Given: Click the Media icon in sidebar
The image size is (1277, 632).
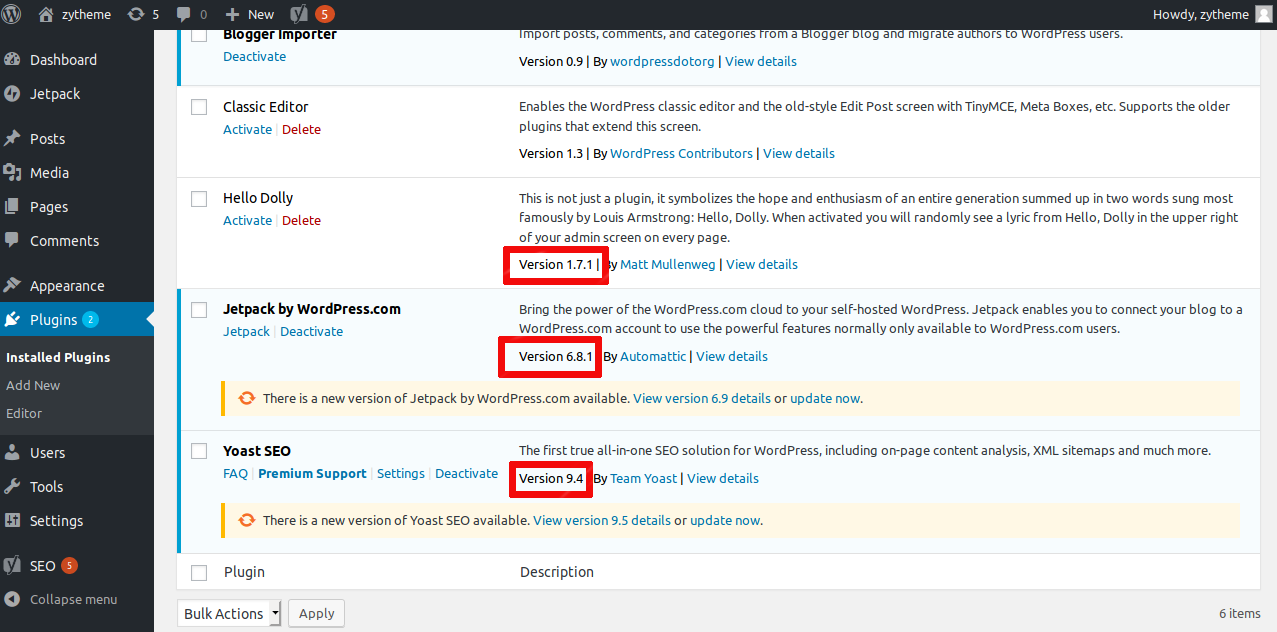Looking at the screenshot, I should [x=13, y=173].
